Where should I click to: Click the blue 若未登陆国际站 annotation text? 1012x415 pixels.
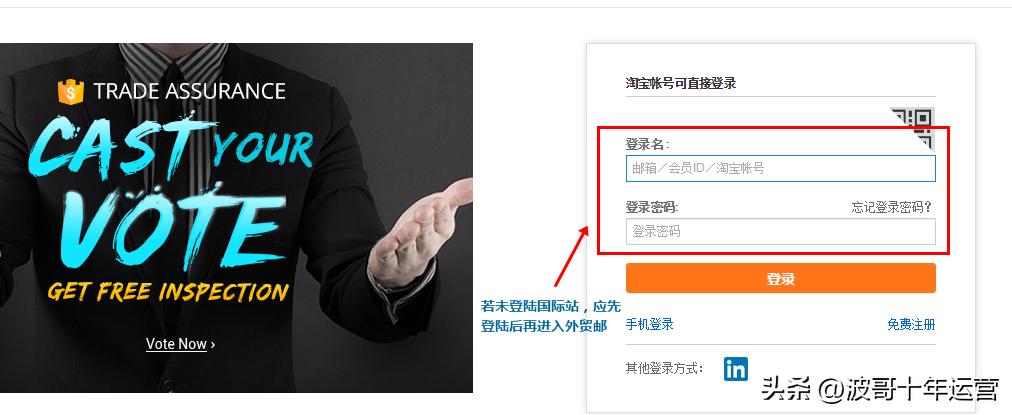pos(551,316)
